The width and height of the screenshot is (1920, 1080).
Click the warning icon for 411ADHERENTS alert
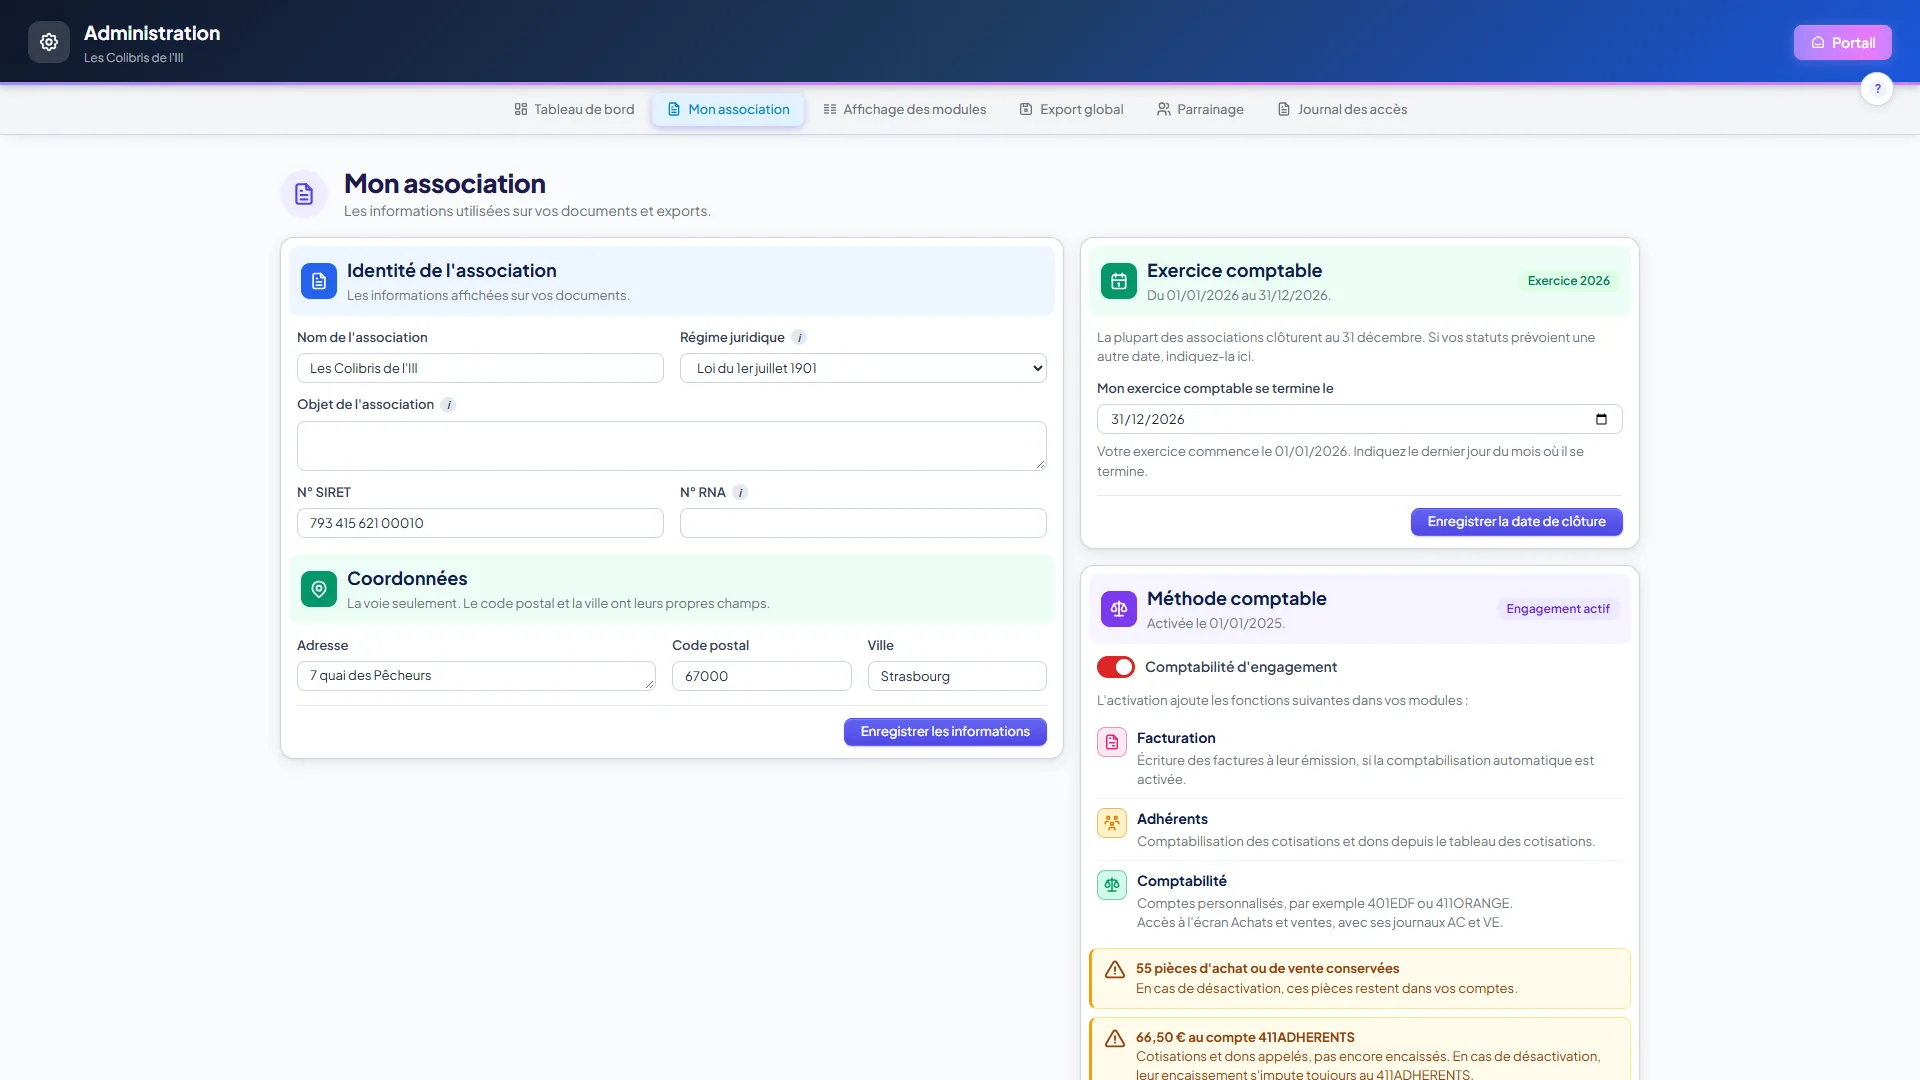click(x=1115, y=1039)
